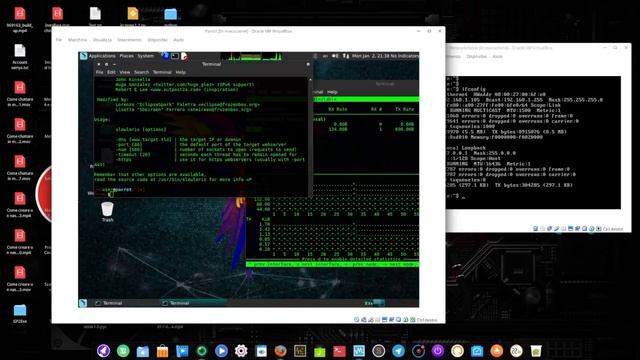Click the purple power icon in dock
This screenshot has height=360, width=640.
tap(438, 351)
